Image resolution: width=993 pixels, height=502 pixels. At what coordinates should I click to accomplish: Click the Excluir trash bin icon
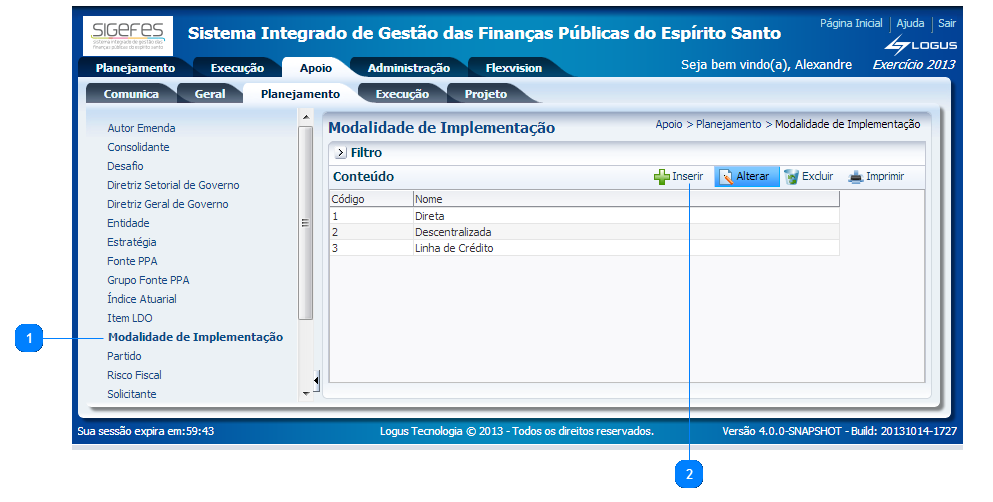coord(791,177)
